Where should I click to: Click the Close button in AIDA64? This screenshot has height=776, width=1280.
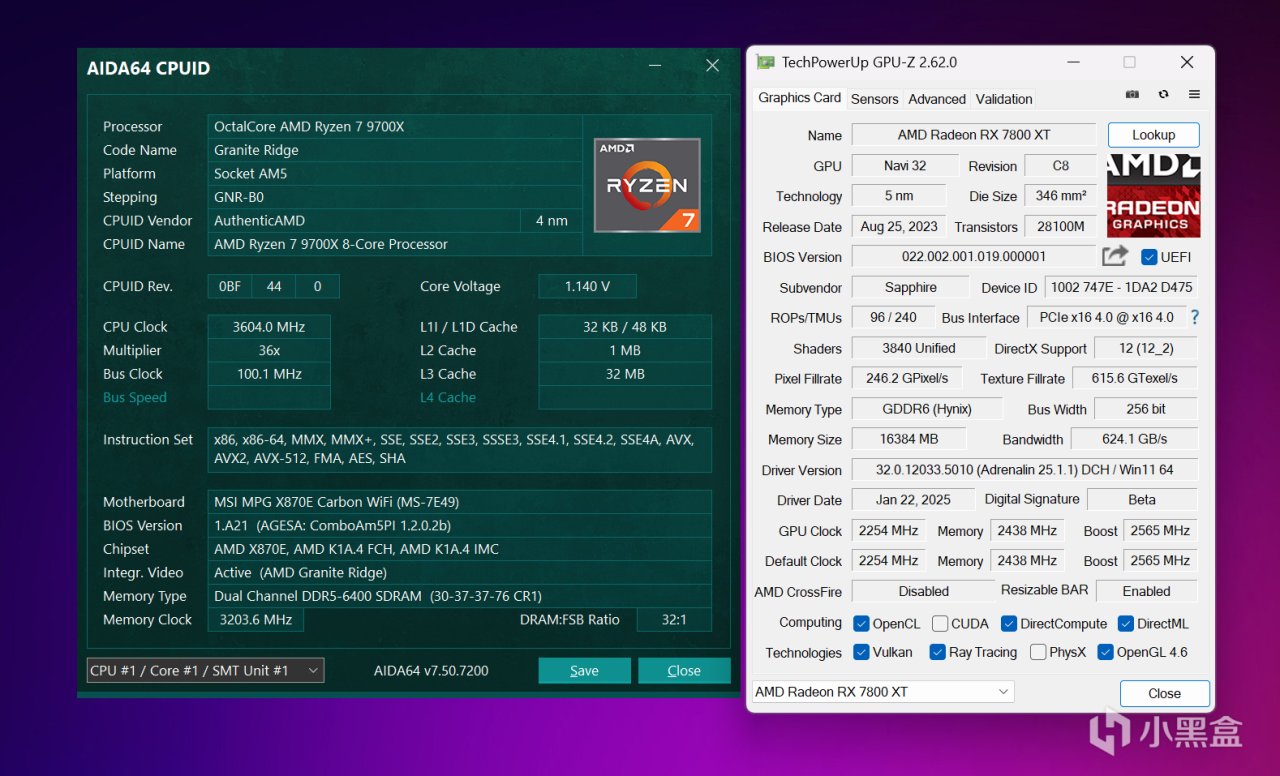[684, 670]
